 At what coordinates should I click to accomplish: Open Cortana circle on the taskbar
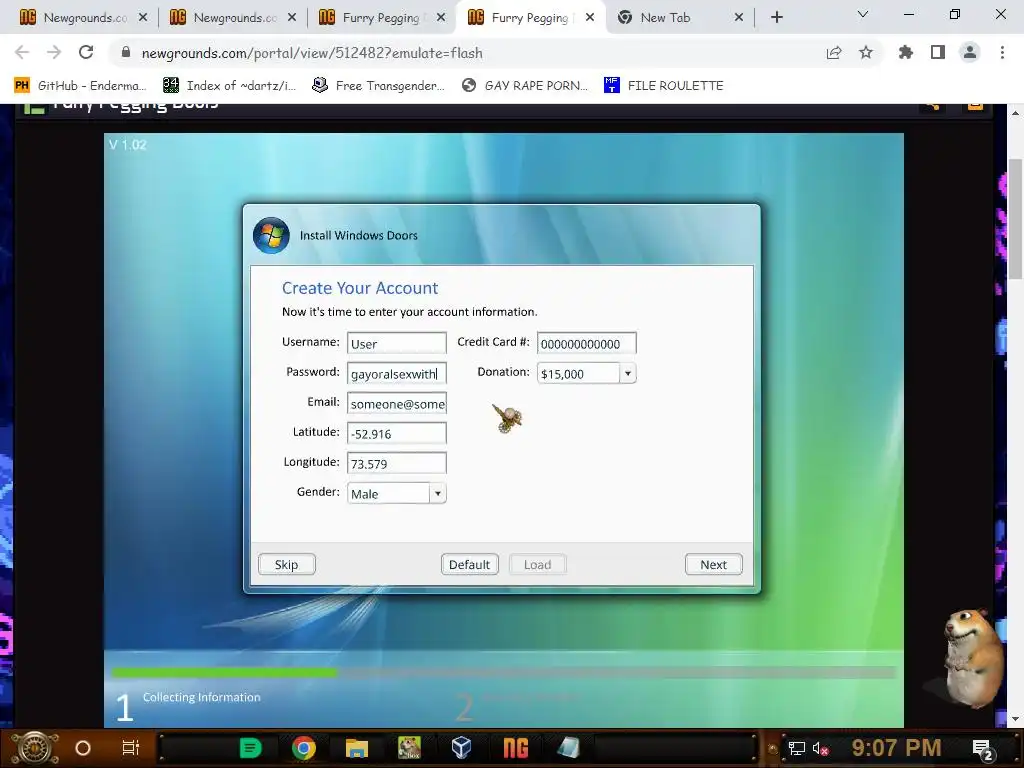tap(83, 748)
